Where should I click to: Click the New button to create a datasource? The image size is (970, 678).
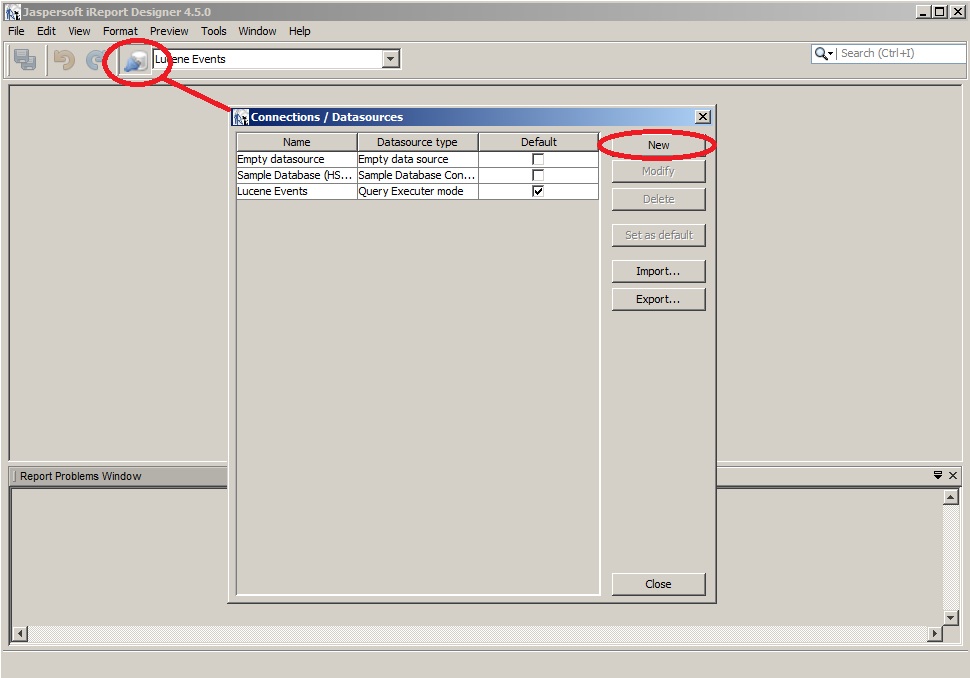[x=658, y=145]
